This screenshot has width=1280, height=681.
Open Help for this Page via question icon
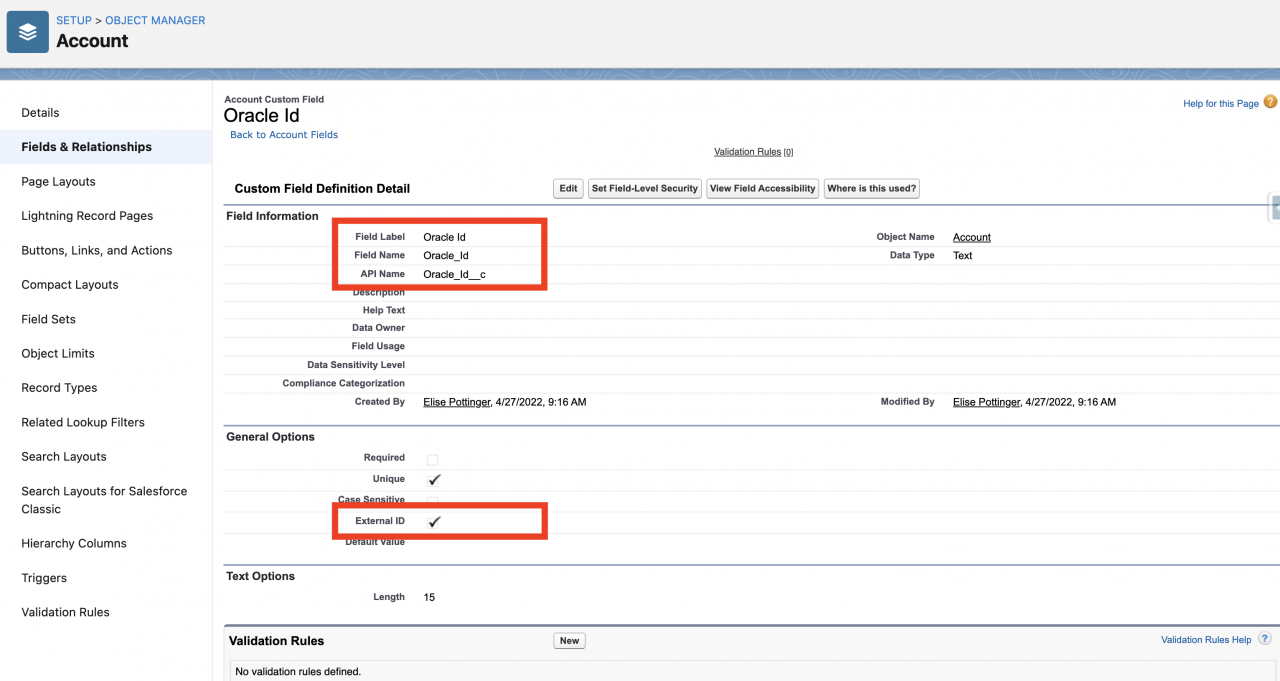(1269, 103)
